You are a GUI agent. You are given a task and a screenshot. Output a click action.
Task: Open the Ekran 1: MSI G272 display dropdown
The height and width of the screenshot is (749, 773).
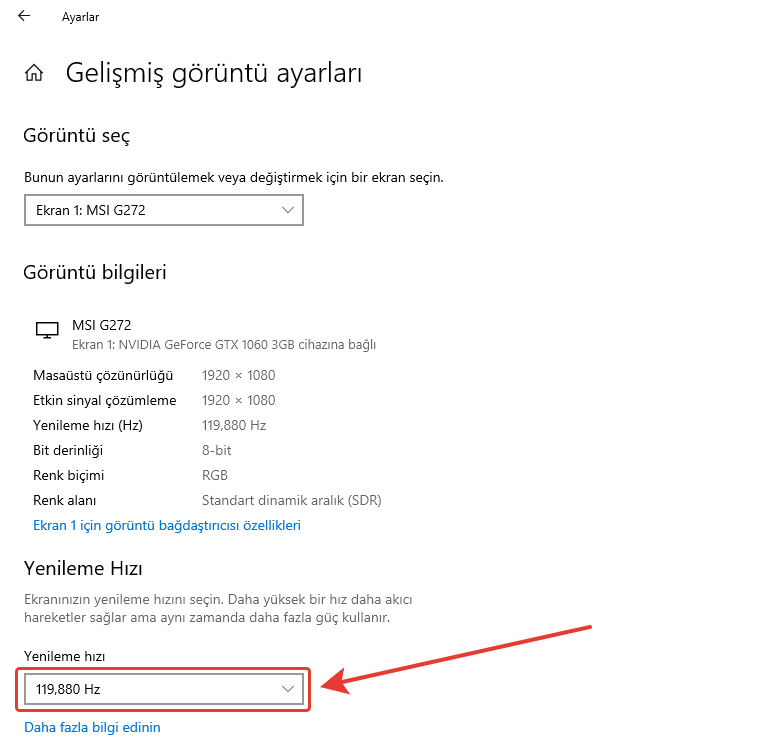click(x=163, y=210)
